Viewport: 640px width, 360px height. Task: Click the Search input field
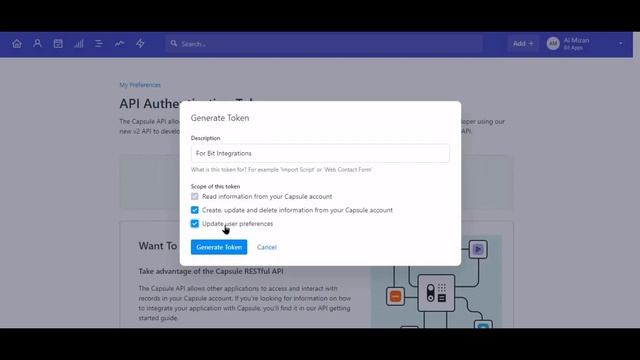click(324, 44)
